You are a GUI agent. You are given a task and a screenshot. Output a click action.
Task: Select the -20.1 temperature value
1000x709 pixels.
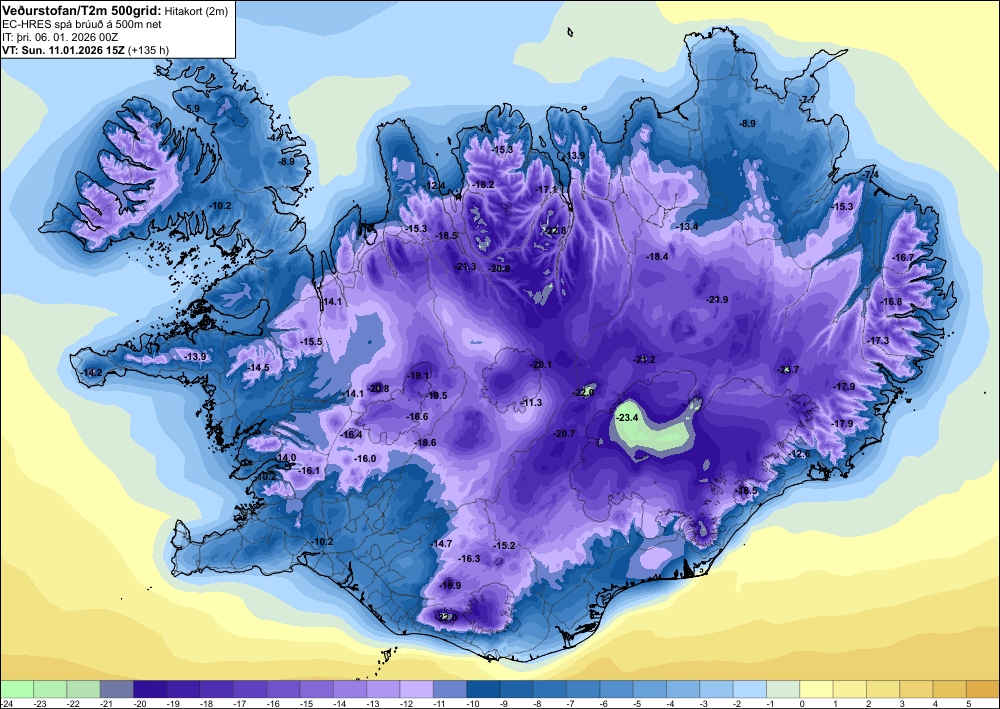[x=541, y=365]
